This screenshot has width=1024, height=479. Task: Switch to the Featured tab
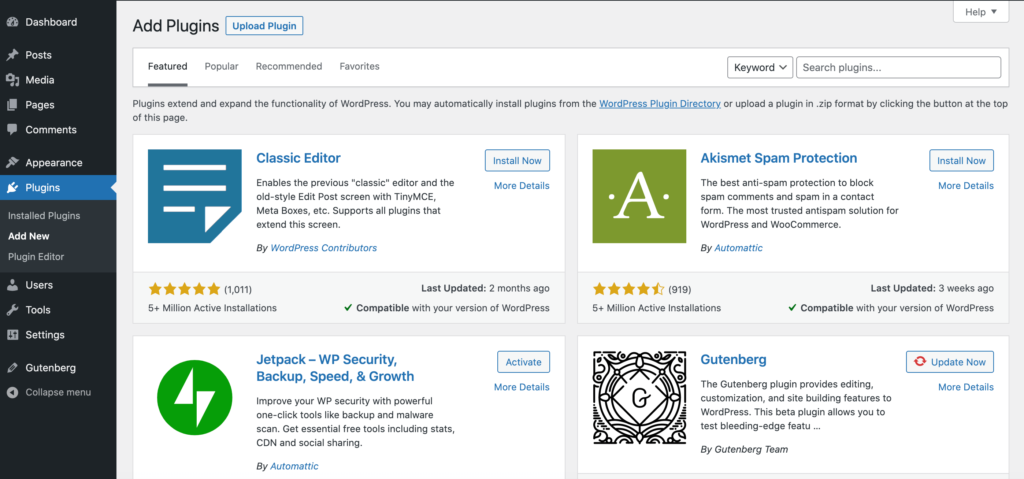(167, 66)
